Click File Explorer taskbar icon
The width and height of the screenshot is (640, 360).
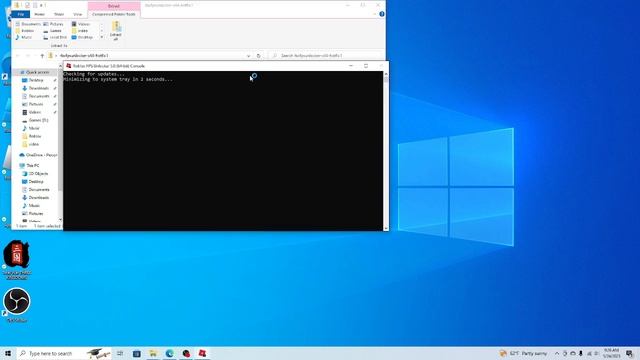153,353
